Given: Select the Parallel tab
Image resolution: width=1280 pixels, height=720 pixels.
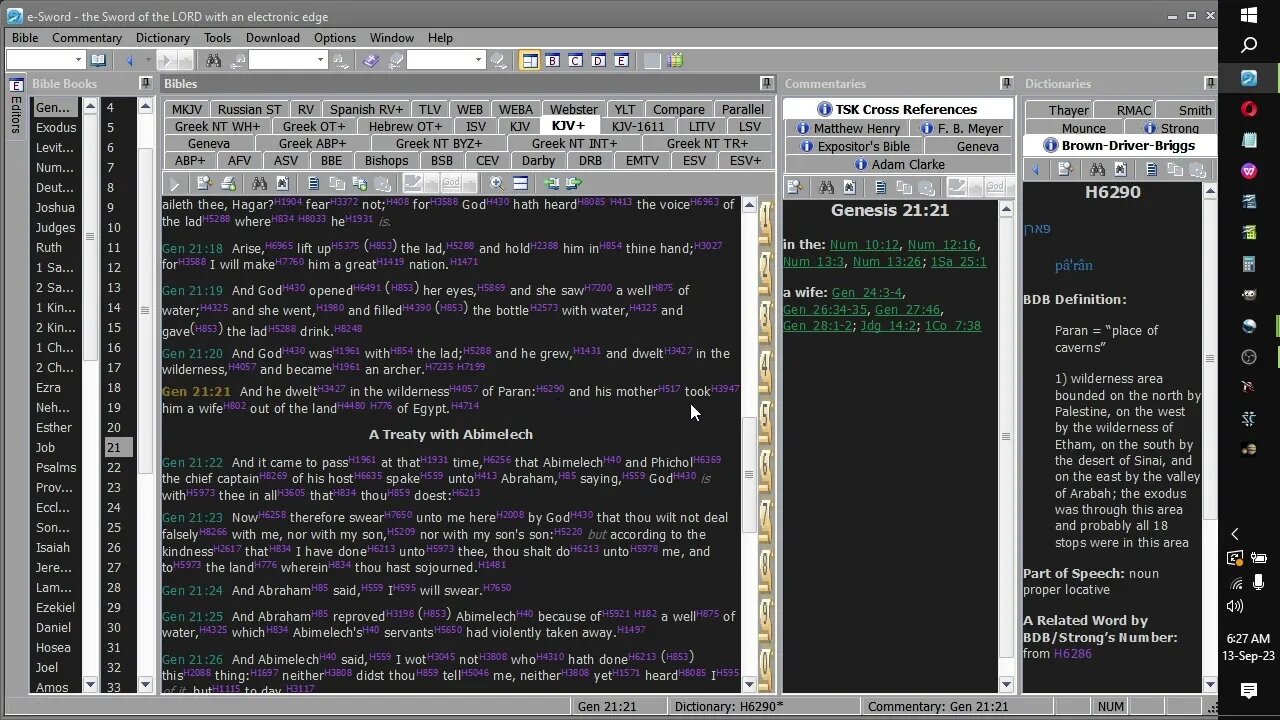Looking at the screenshot, I should (742, 109).
